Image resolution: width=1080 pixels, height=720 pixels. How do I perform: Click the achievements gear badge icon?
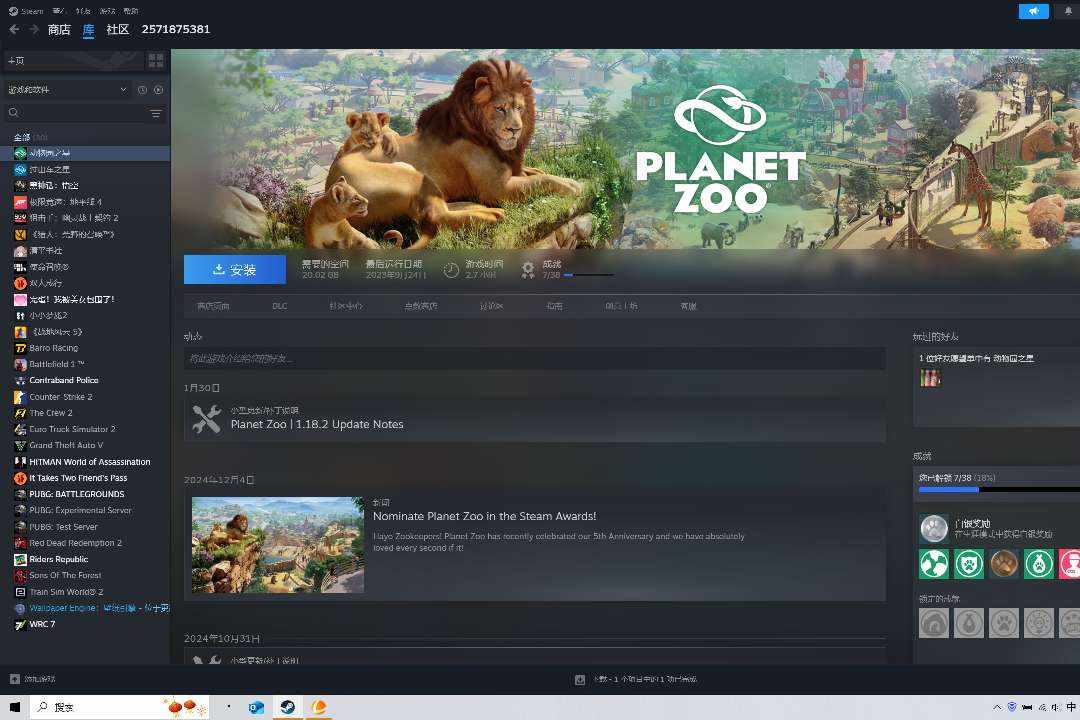pyautogui.click(x=528, y=270)
